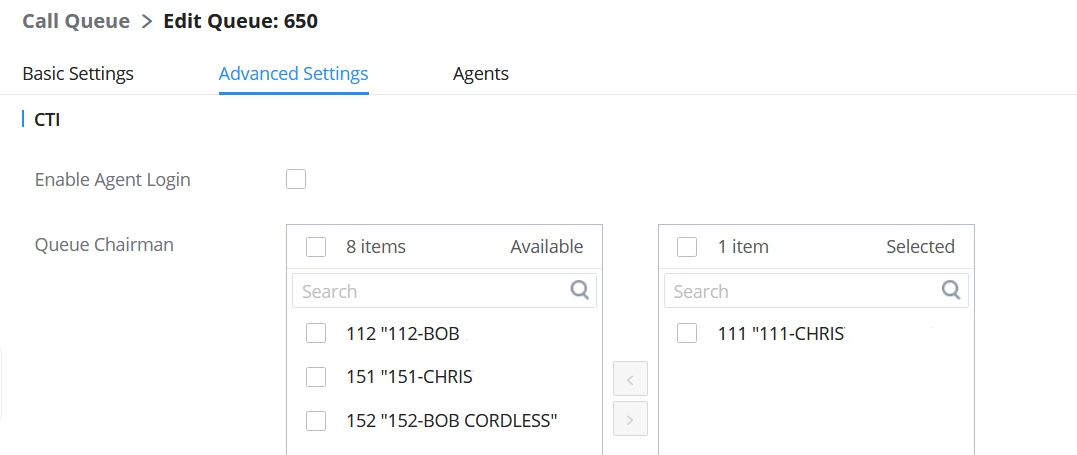Click the move-left arrow transfer button
This screenshot has height=455, width=1077.
[x=630, y=379]
